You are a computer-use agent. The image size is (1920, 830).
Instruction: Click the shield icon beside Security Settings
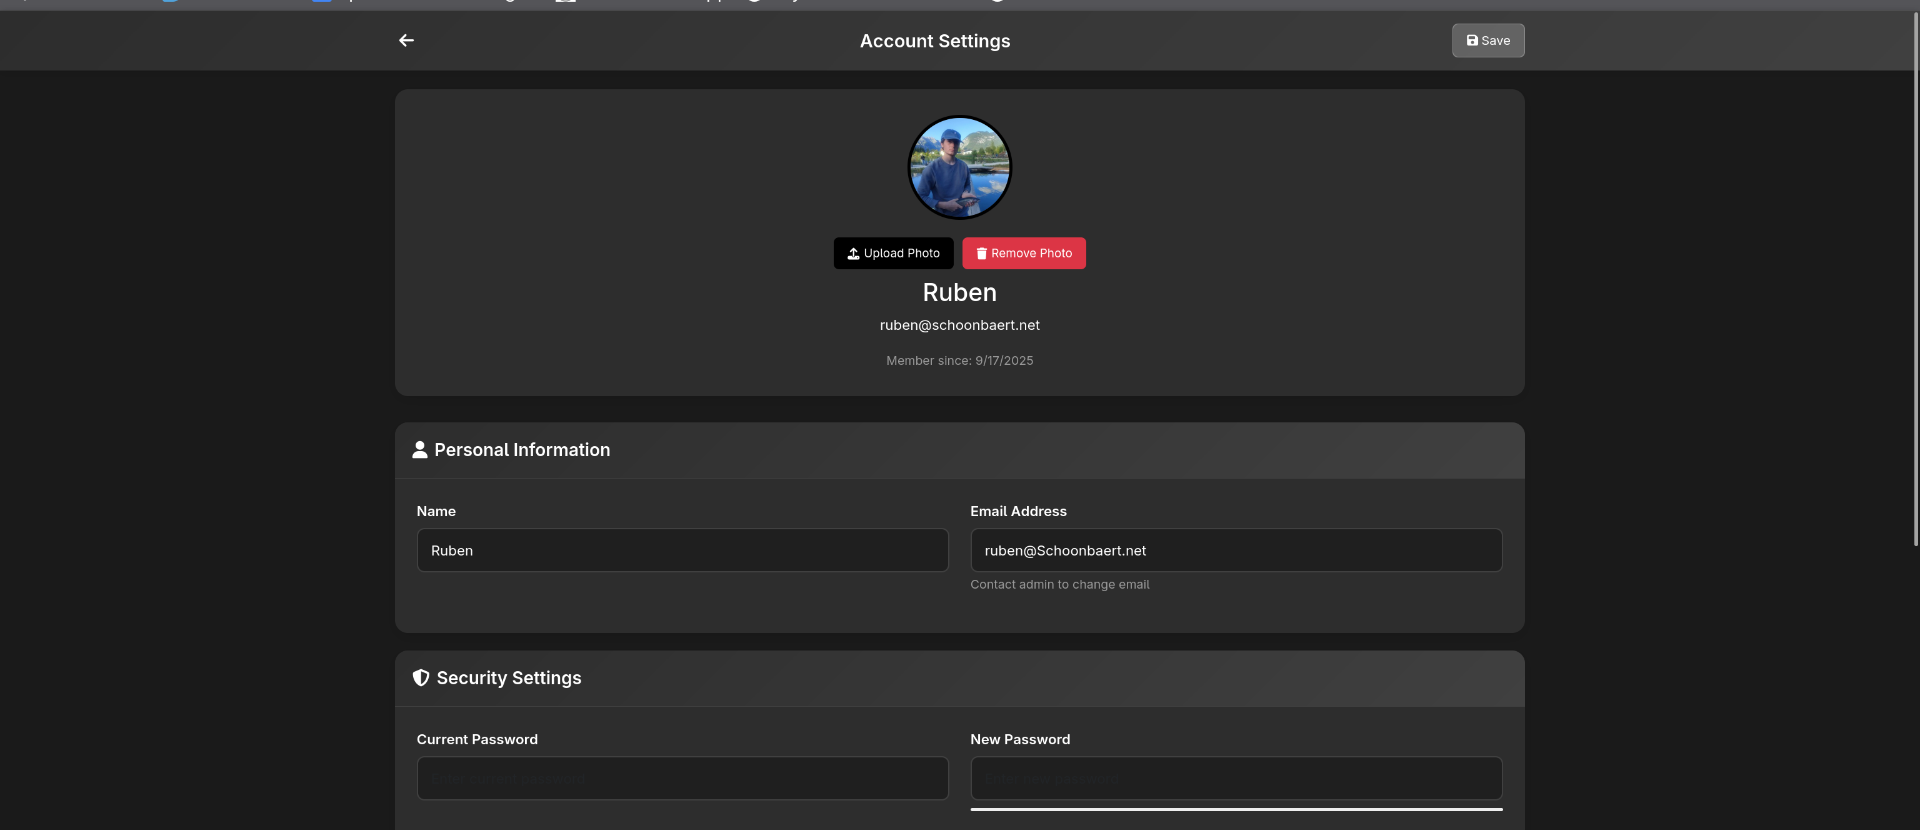(421, 678)
